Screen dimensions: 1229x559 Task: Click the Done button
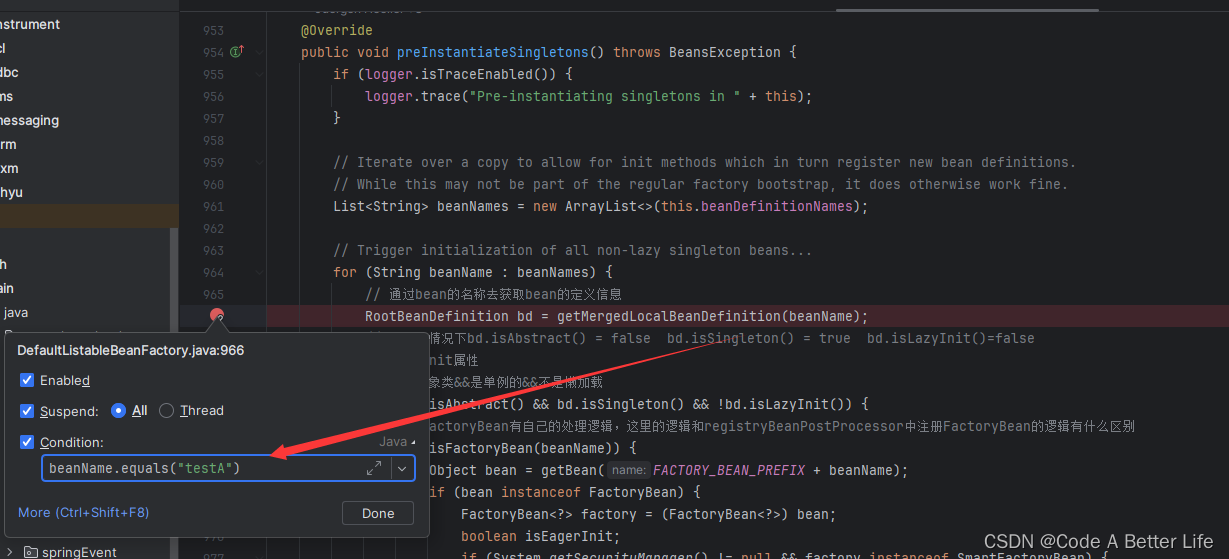click(x=378, y=513)
